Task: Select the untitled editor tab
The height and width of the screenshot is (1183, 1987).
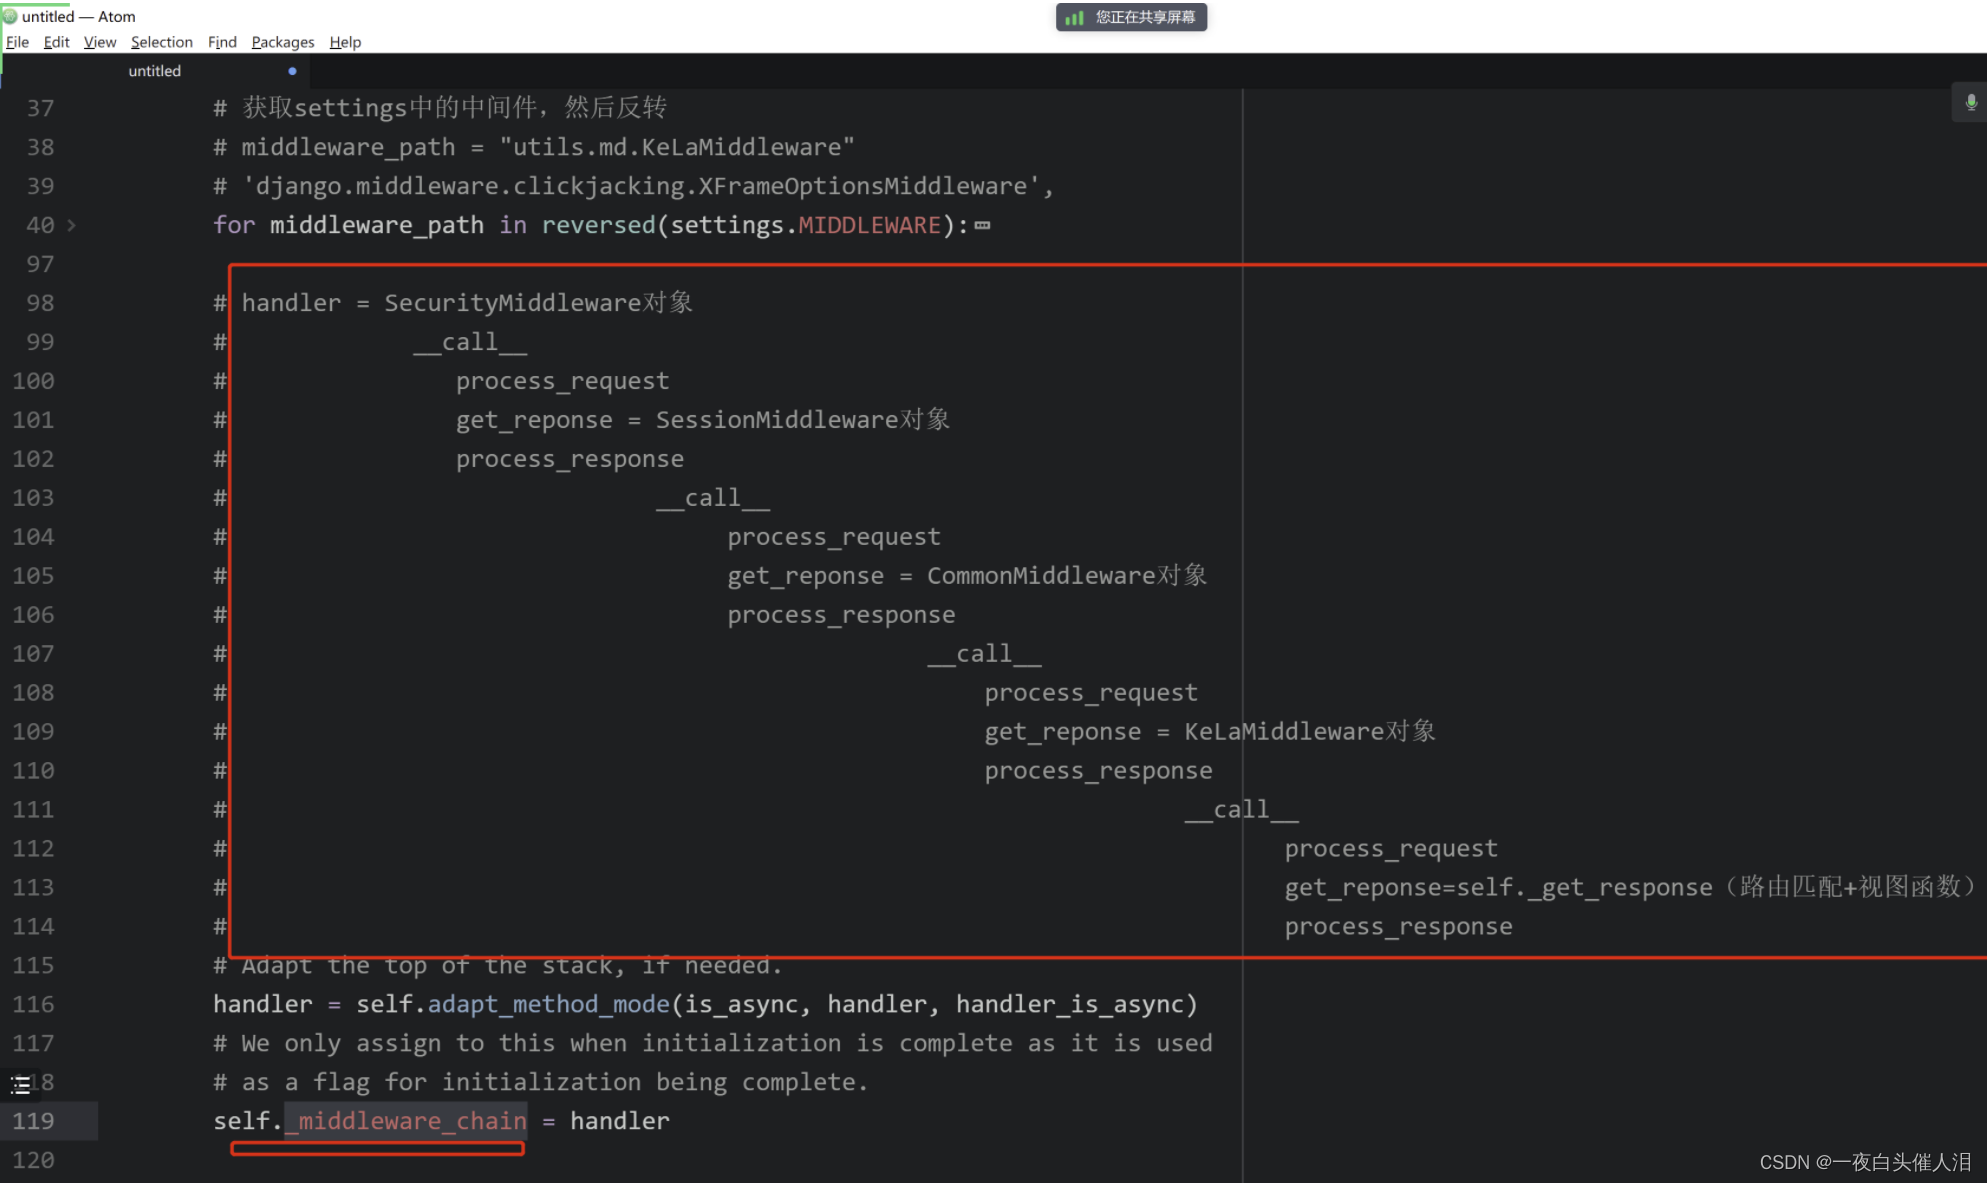Action: point(155,71)
